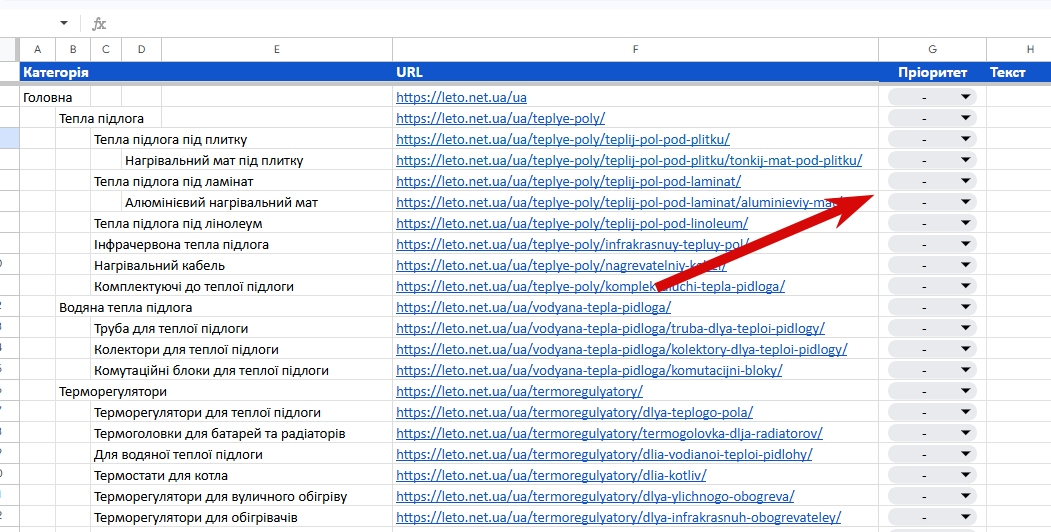Open the dlya-ylichnogo-obogreva/ link

click(x=595, y=496)
